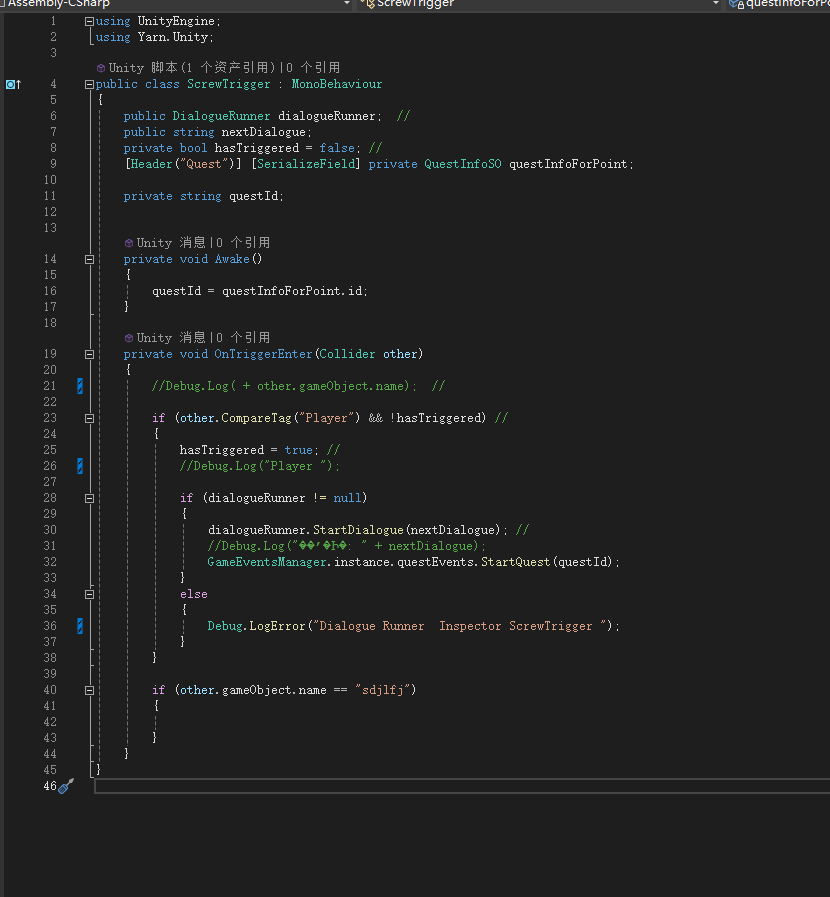Place the cursor on empty line 46
The image size is (830, 897).
point(461,787)
